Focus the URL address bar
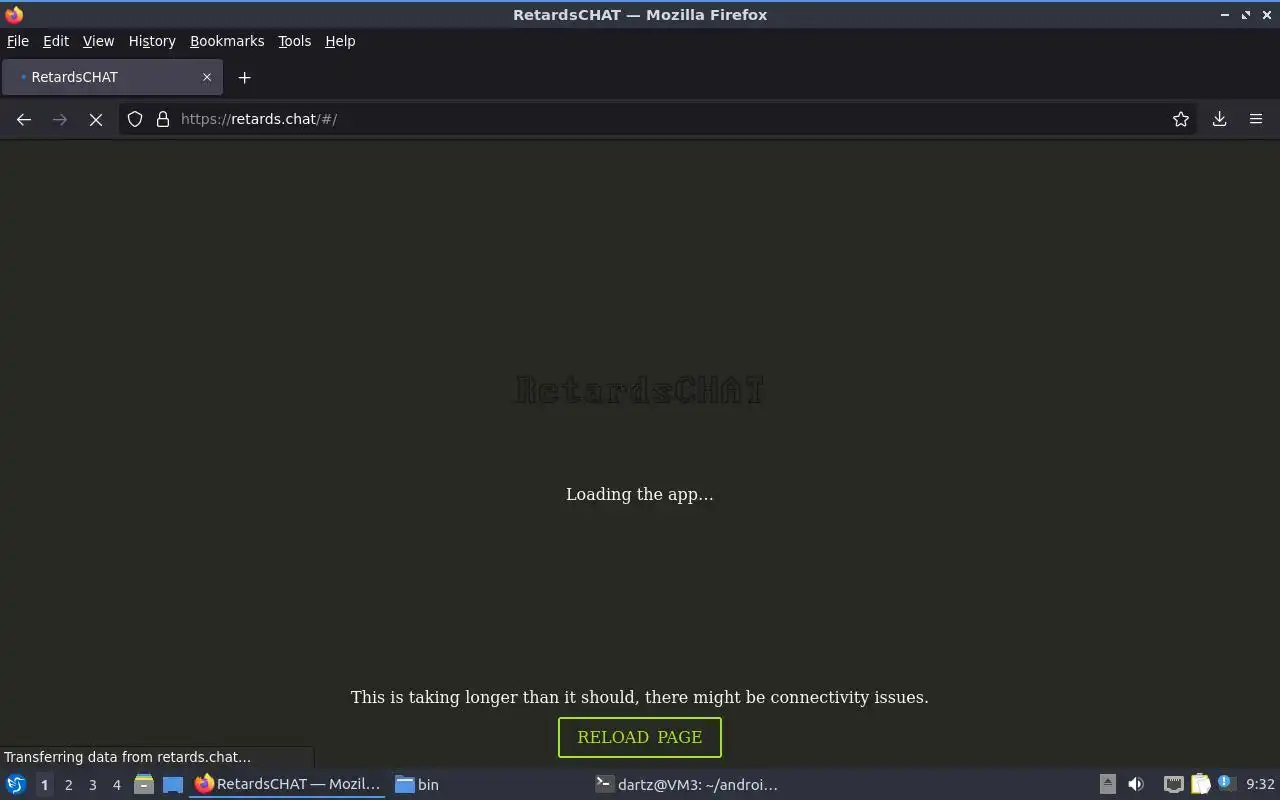The image size is (1280, 800). click(x=660, y=119)
